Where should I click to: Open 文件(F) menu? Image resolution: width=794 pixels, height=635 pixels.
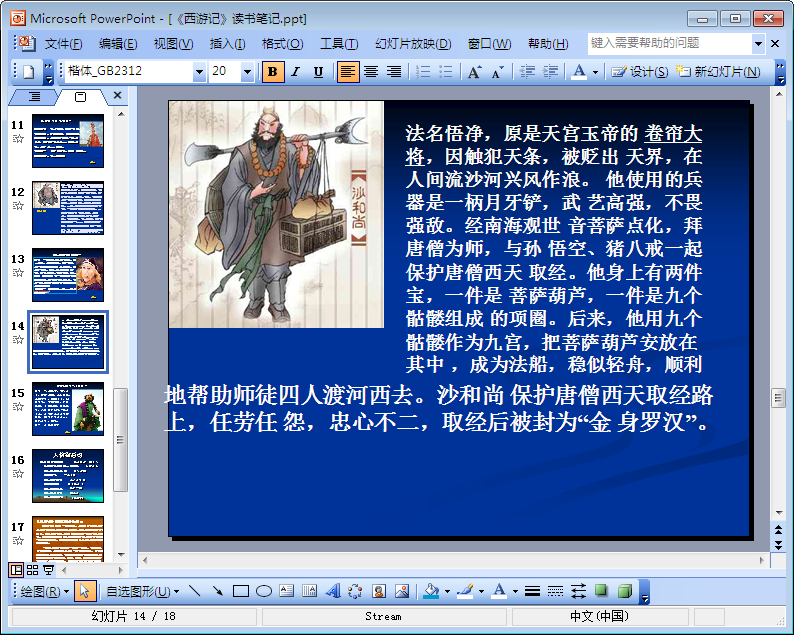[x=63, y=44]
